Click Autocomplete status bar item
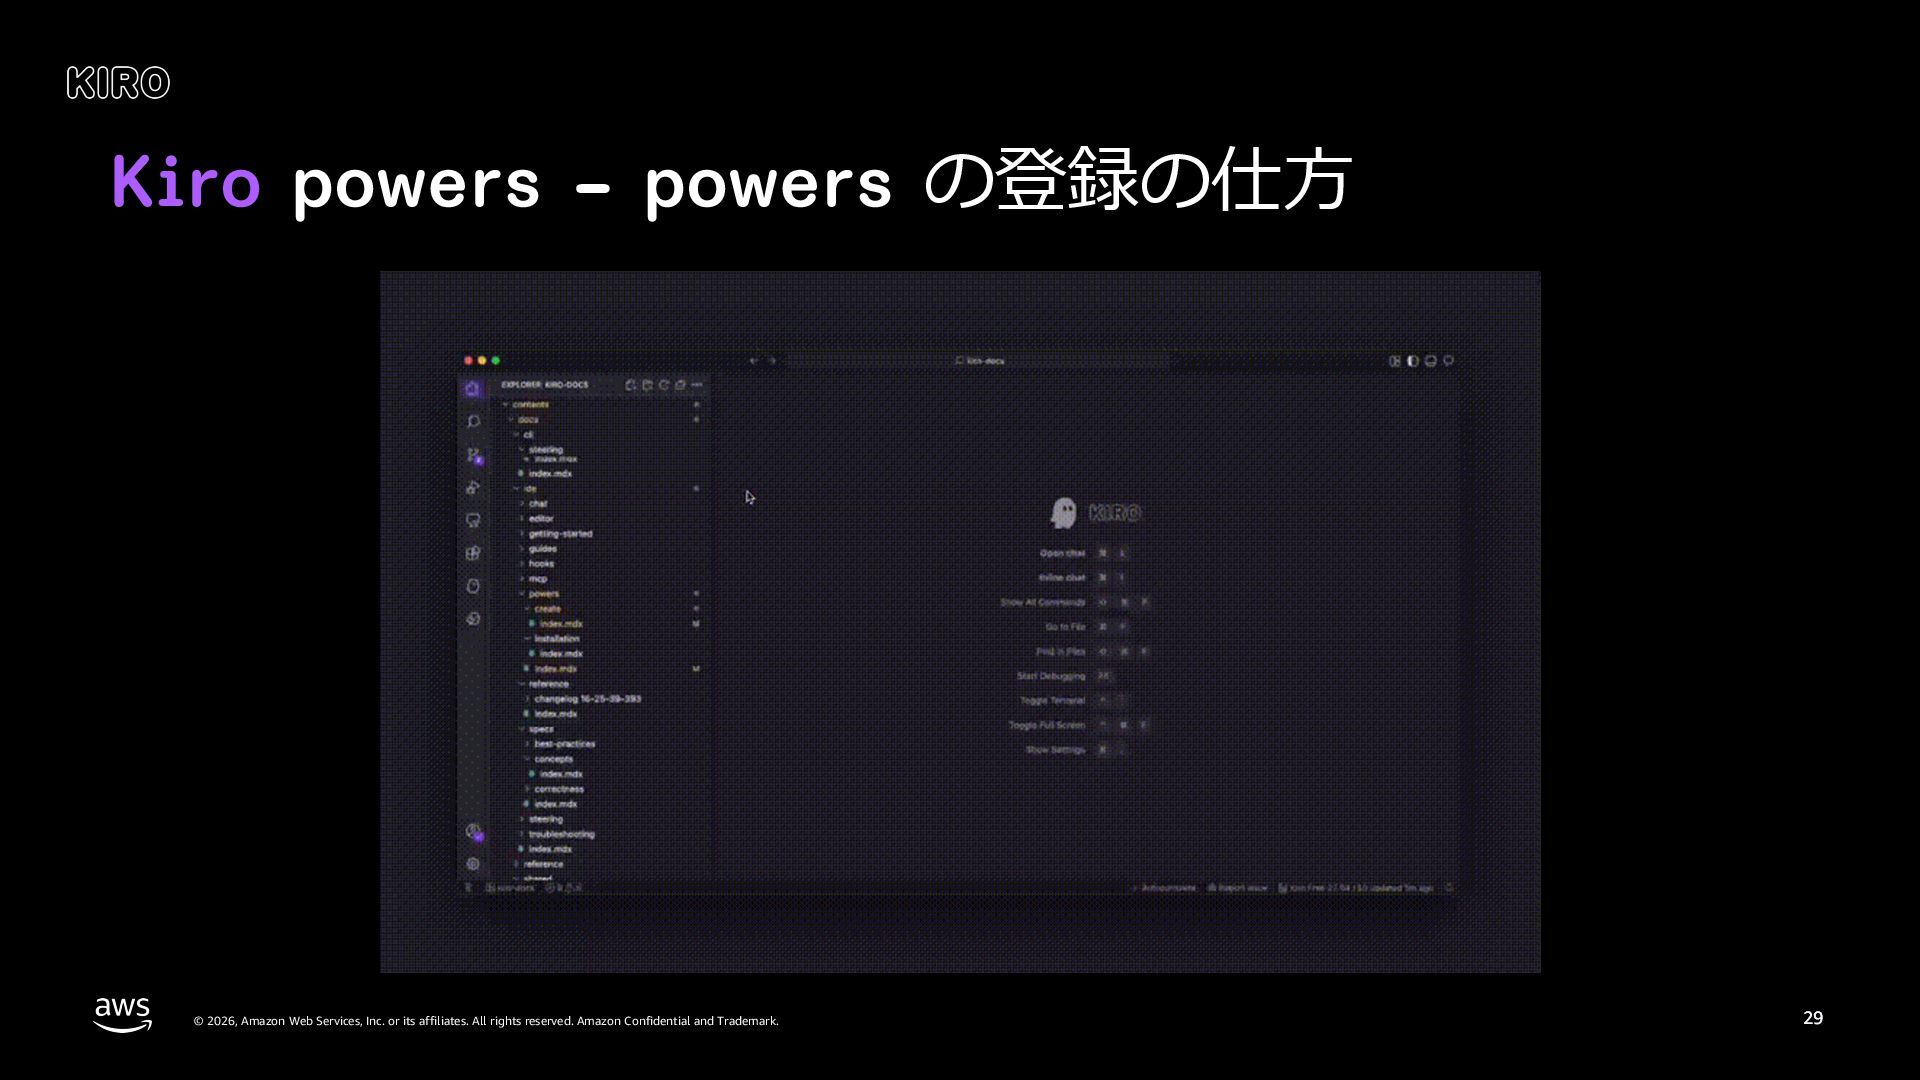The height and width of the screenshot is (1080, 1920). pyautogui.click(x=1166, y=888)
